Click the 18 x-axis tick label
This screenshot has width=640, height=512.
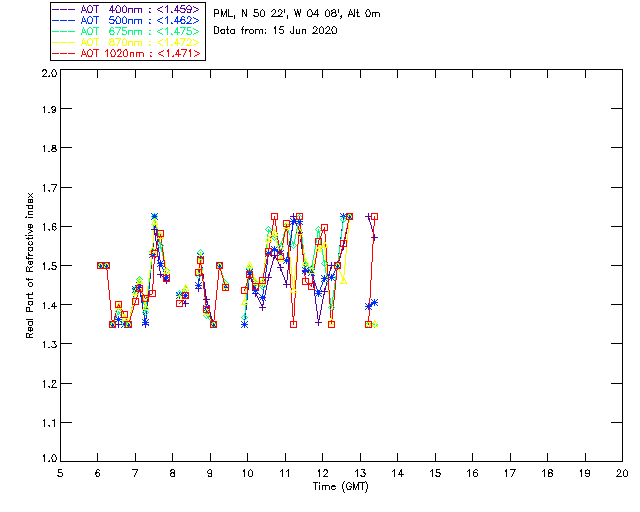click(547, 473)
